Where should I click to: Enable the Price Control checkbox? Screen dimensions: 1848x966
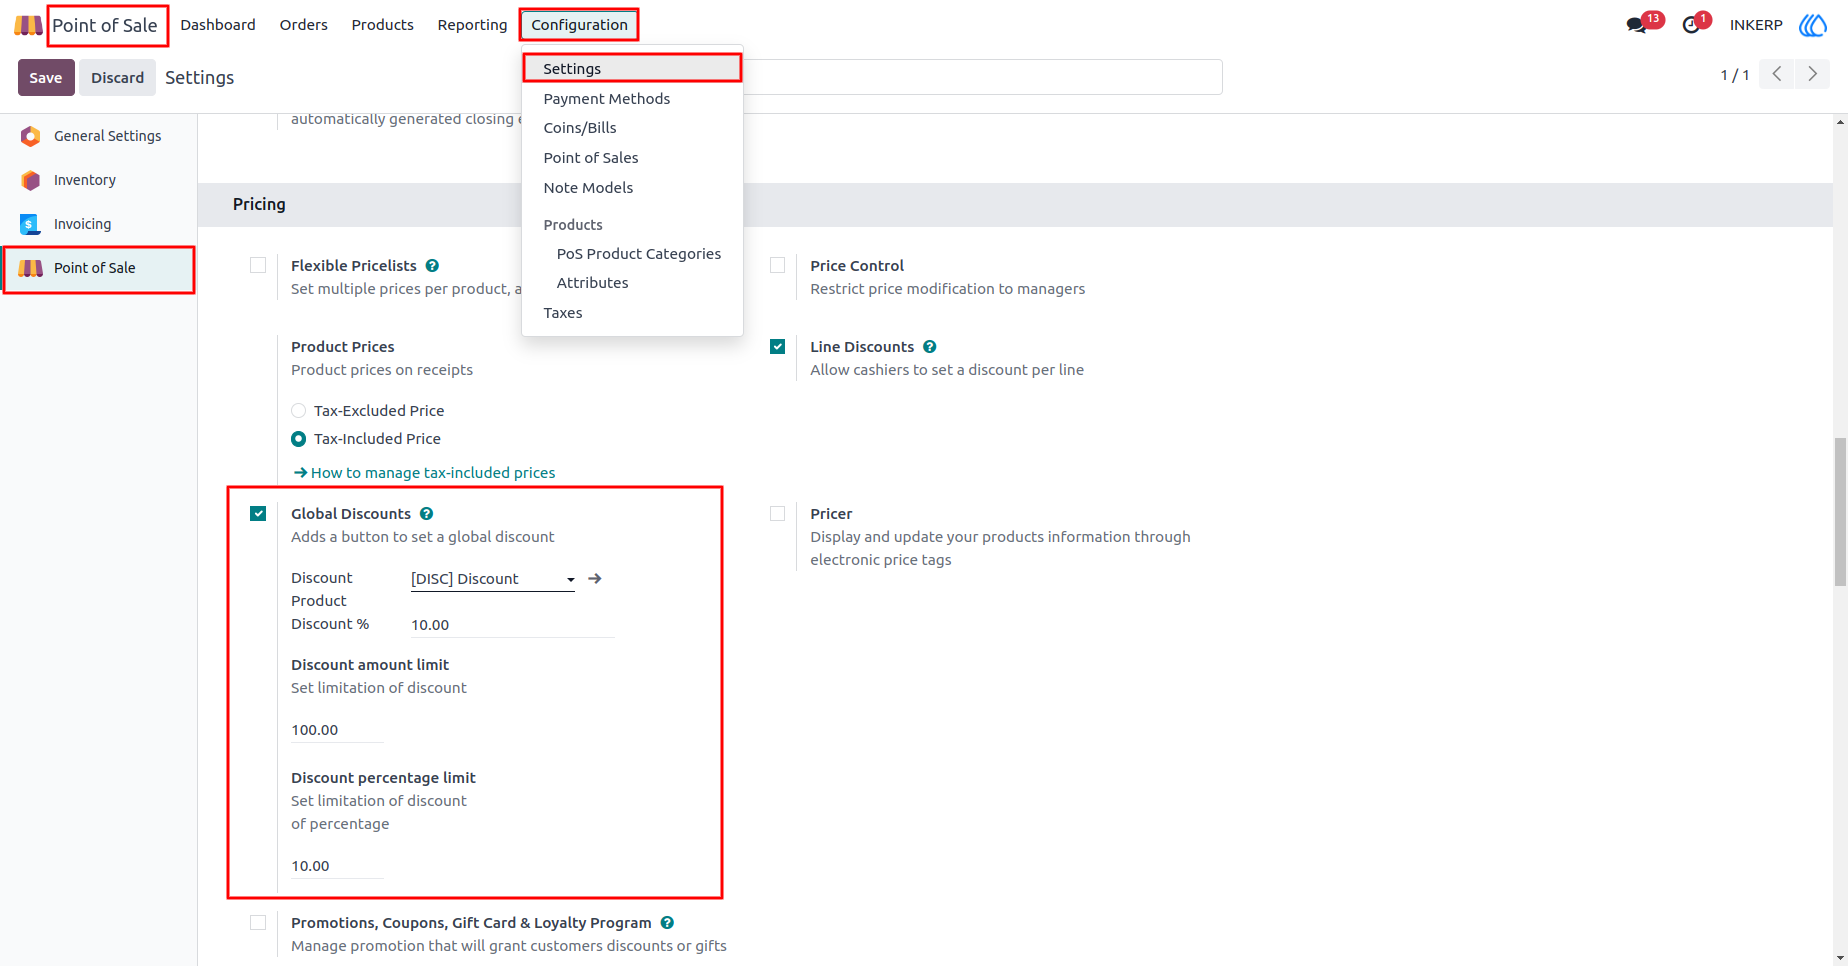pyautogui.click(x=777, y=265)
